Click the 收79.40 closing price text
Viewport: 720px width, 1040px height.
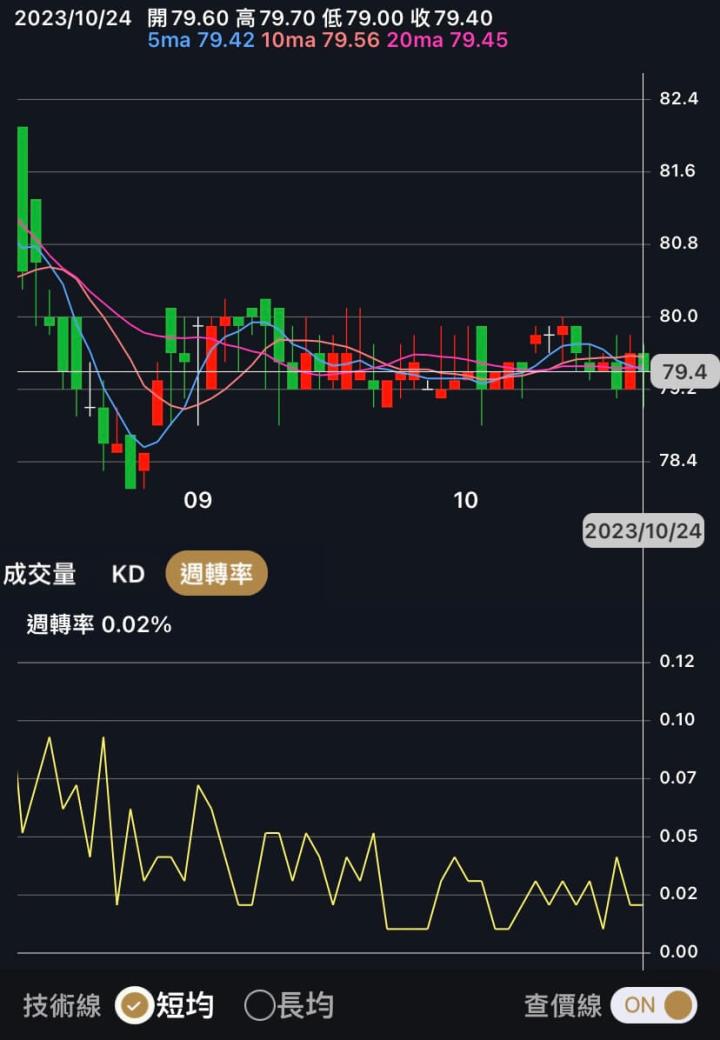[451, 18]
